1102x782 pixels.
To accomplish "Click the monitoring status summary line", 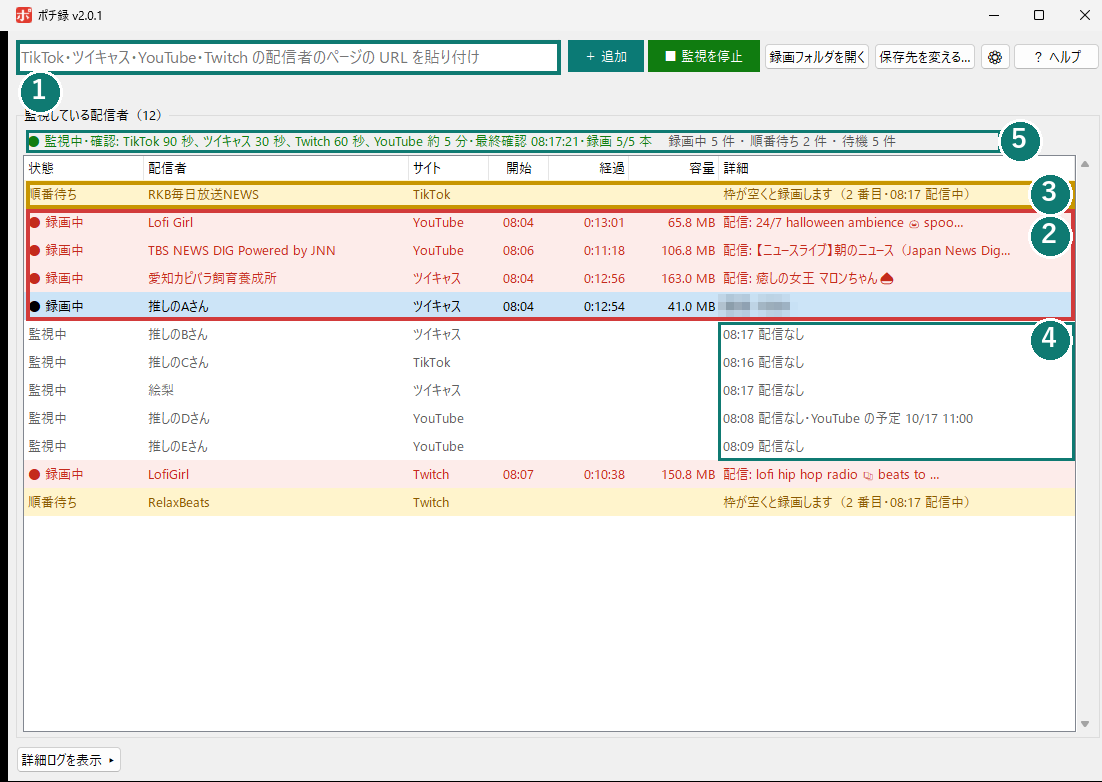I will tap(512, 142).
